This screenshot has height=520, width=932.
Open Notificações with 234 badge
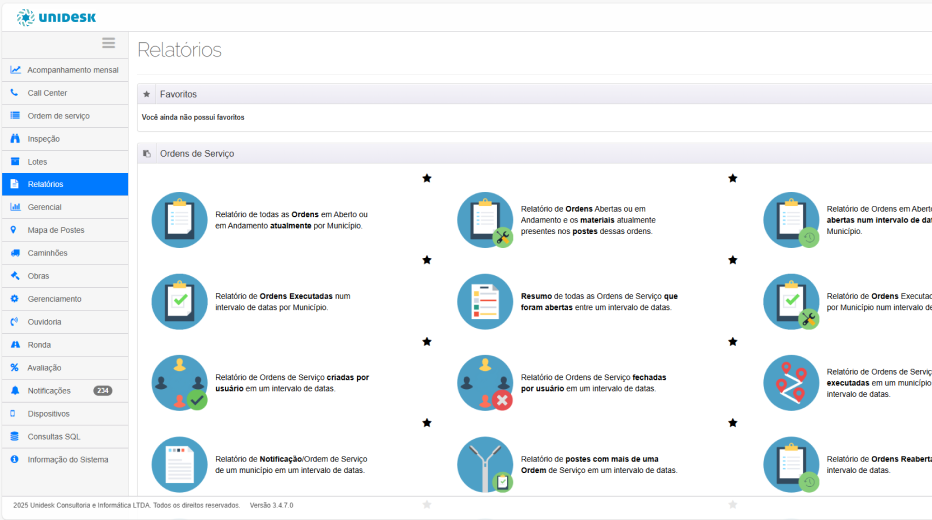coord(49,391)
